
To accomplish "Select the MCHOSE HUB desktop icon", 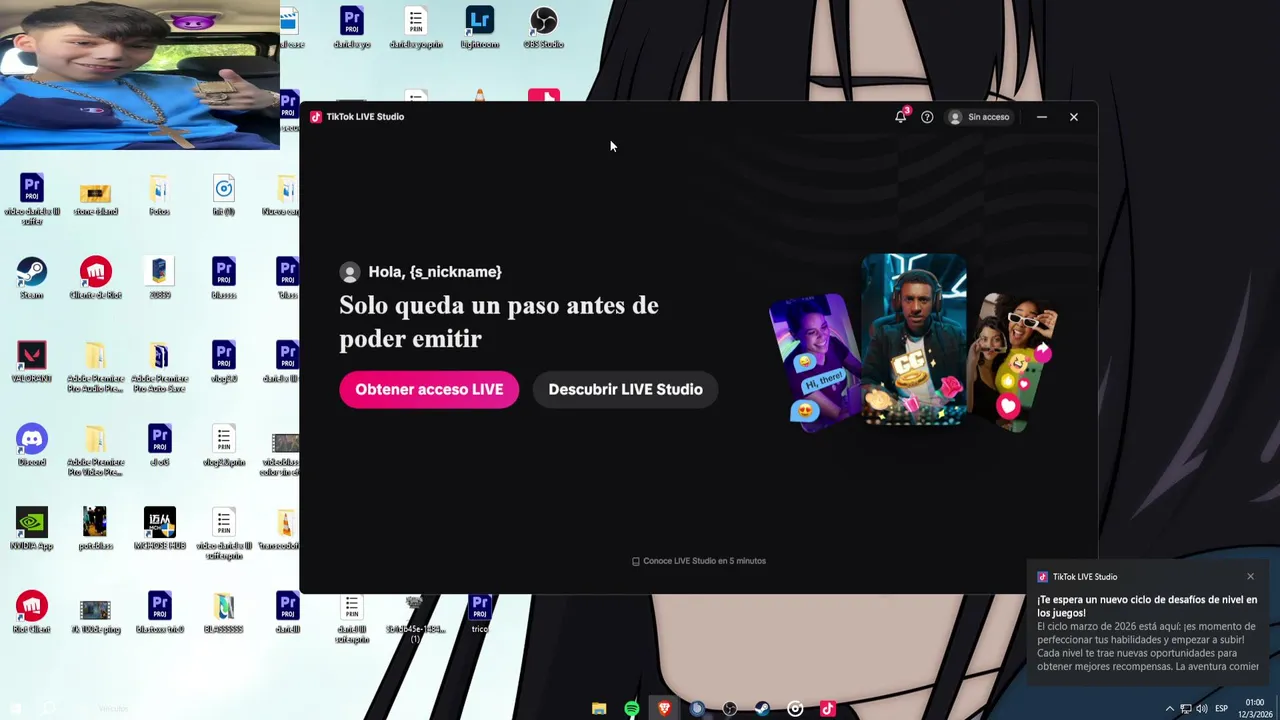I will pyautogui.click(x=160, y=529).
